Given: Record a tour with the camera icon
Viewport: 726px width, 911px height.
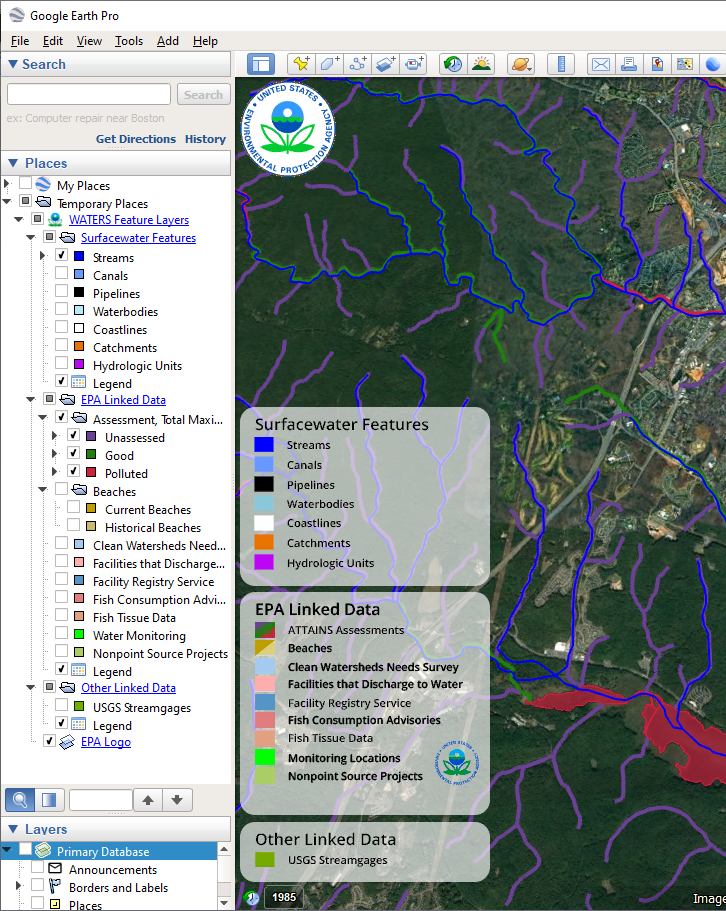Looking at the screenshot, I should tap(414, 64).
